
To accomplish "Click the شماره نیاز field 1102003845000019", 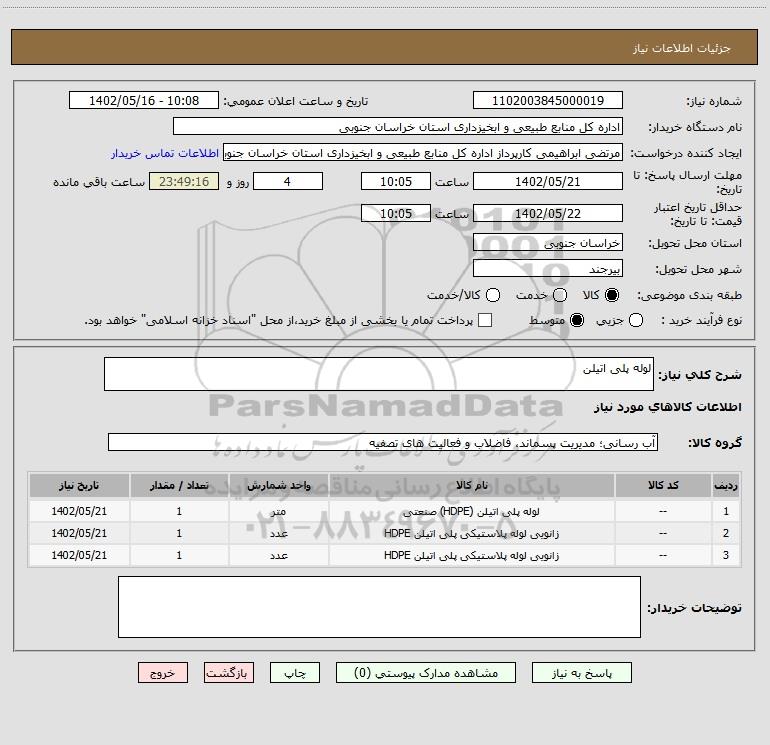I will [548, 101].
